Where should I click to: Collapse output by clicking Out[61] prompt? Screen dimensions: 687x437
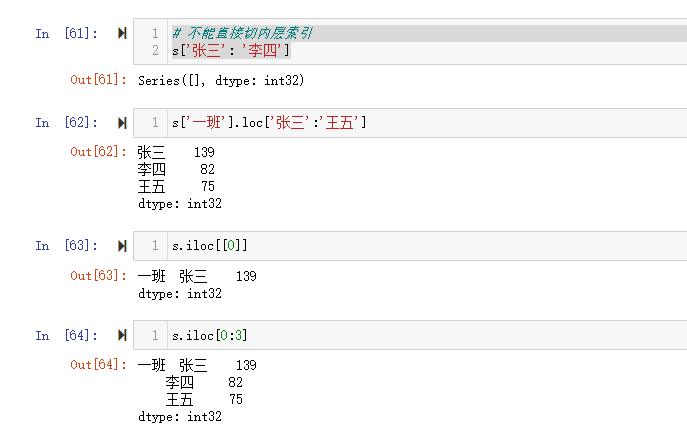pos(98,80)
